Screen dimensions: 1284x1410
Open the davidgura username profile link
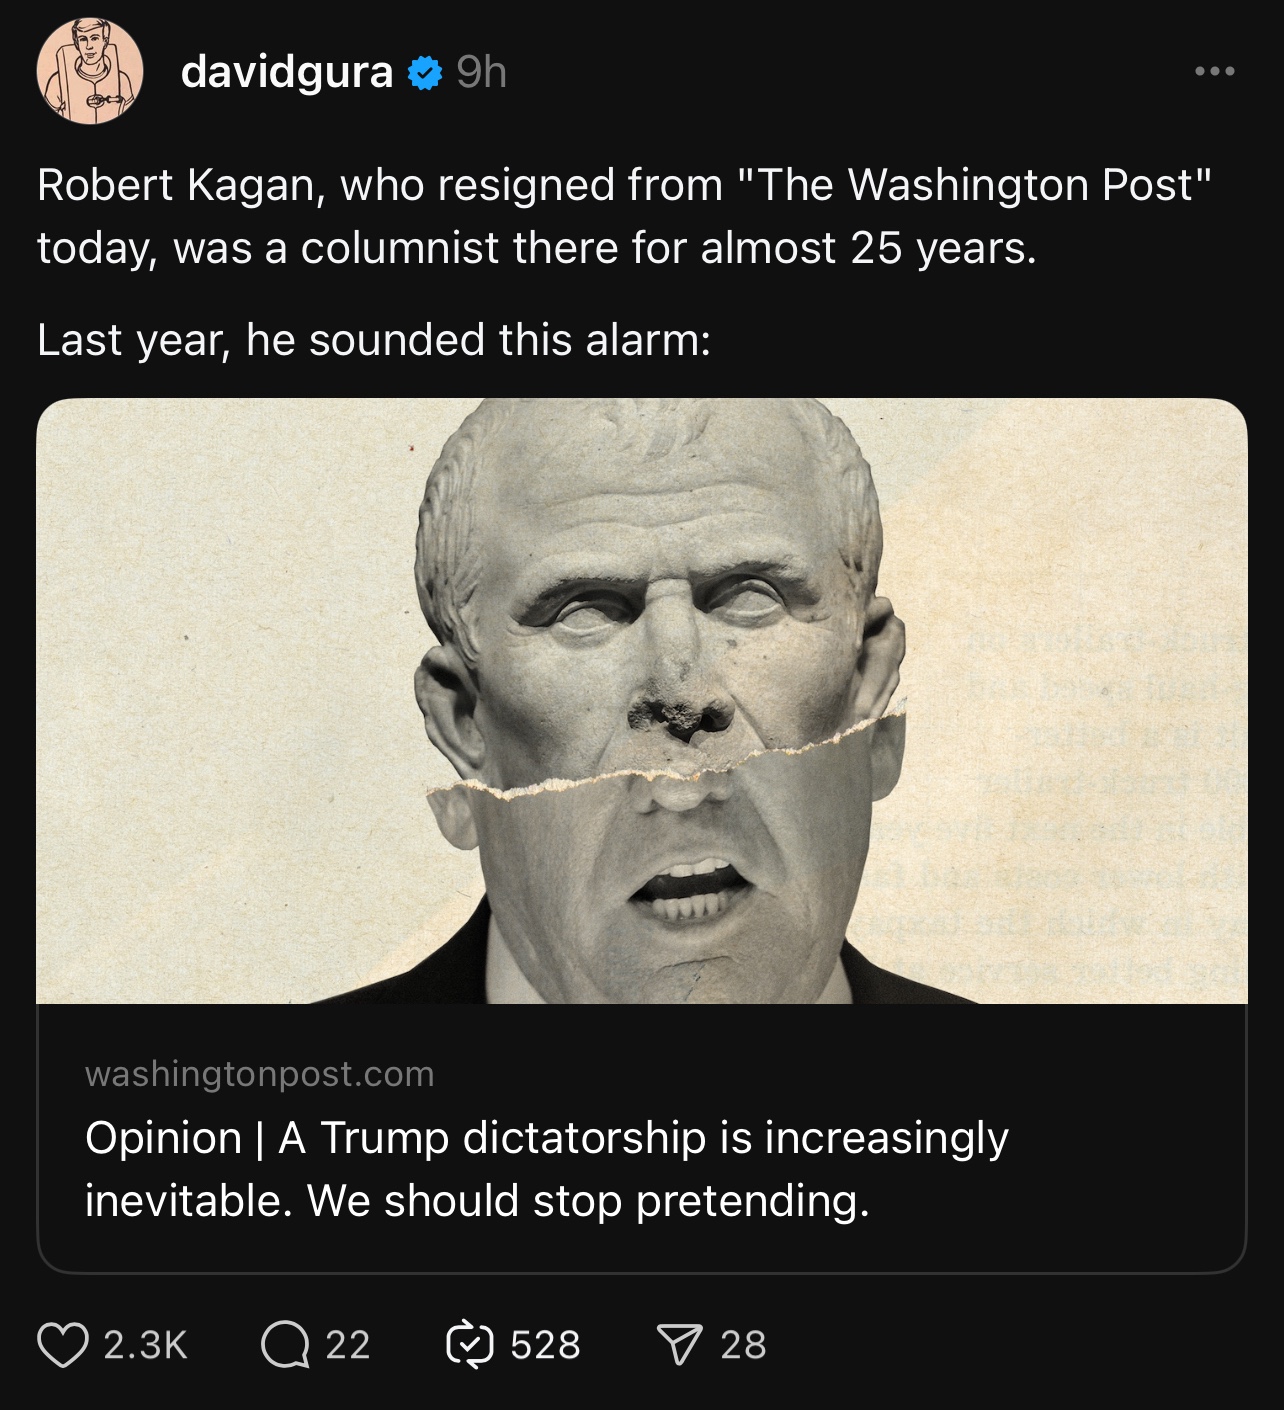coord(286,72)
